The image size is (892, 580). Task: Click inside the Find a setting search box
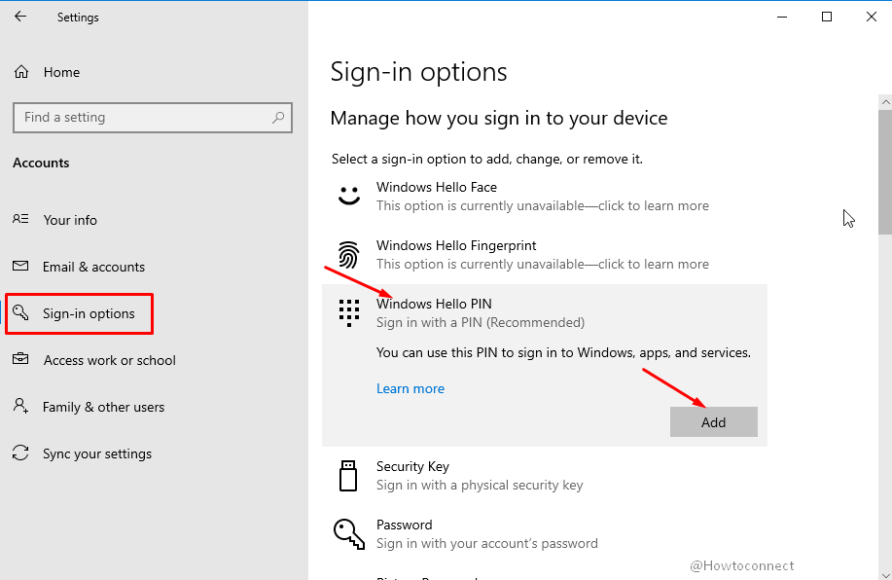pos(152,117)
